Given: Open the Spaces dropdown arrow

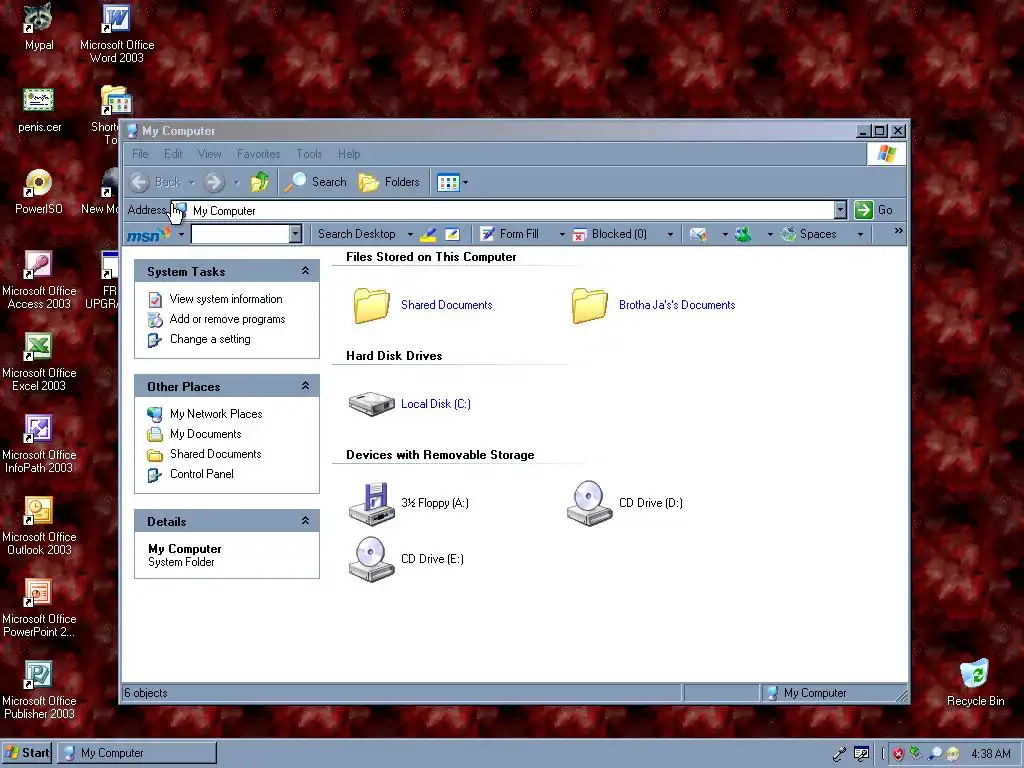Looking at the screenshot, I should (x=860, y=234).
